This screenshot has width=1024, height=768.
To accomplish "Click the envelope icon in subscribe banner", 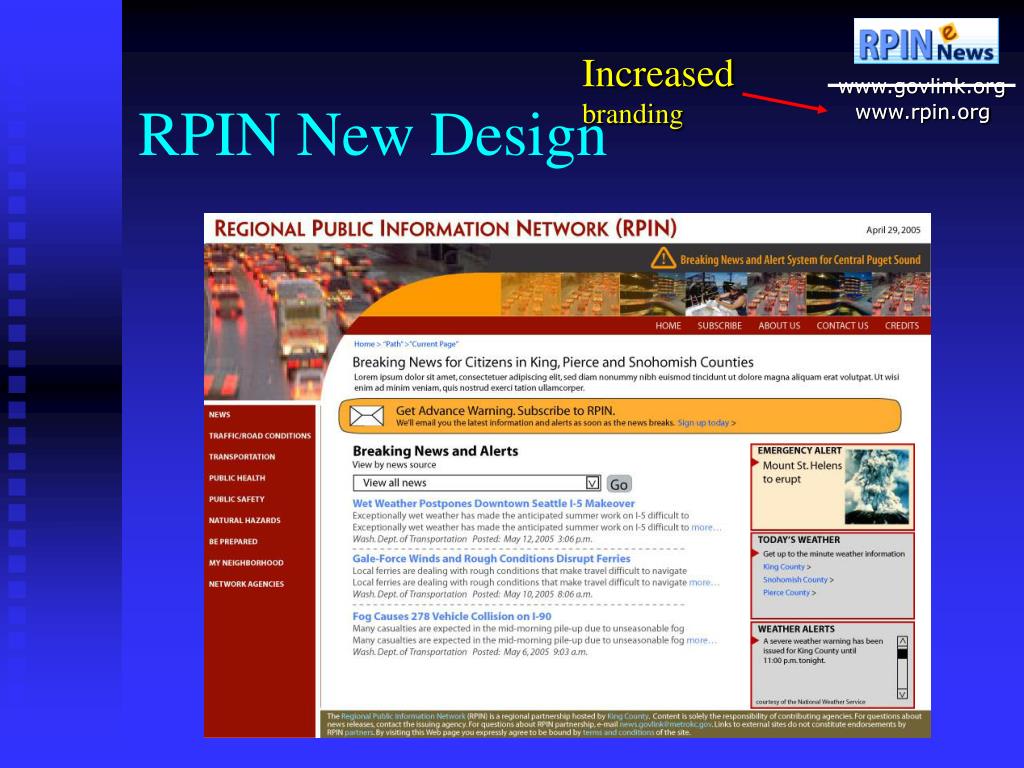I will (366, 416).
